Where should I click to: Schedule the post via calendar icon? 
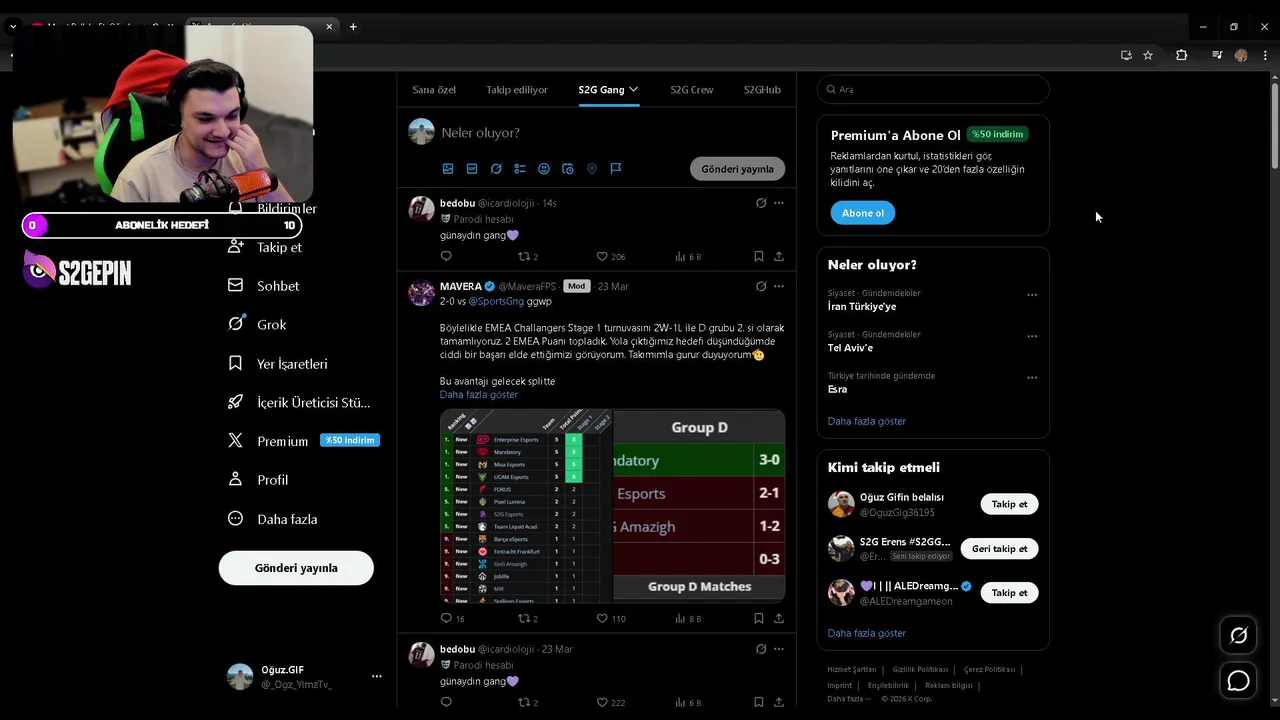(568, 169)
